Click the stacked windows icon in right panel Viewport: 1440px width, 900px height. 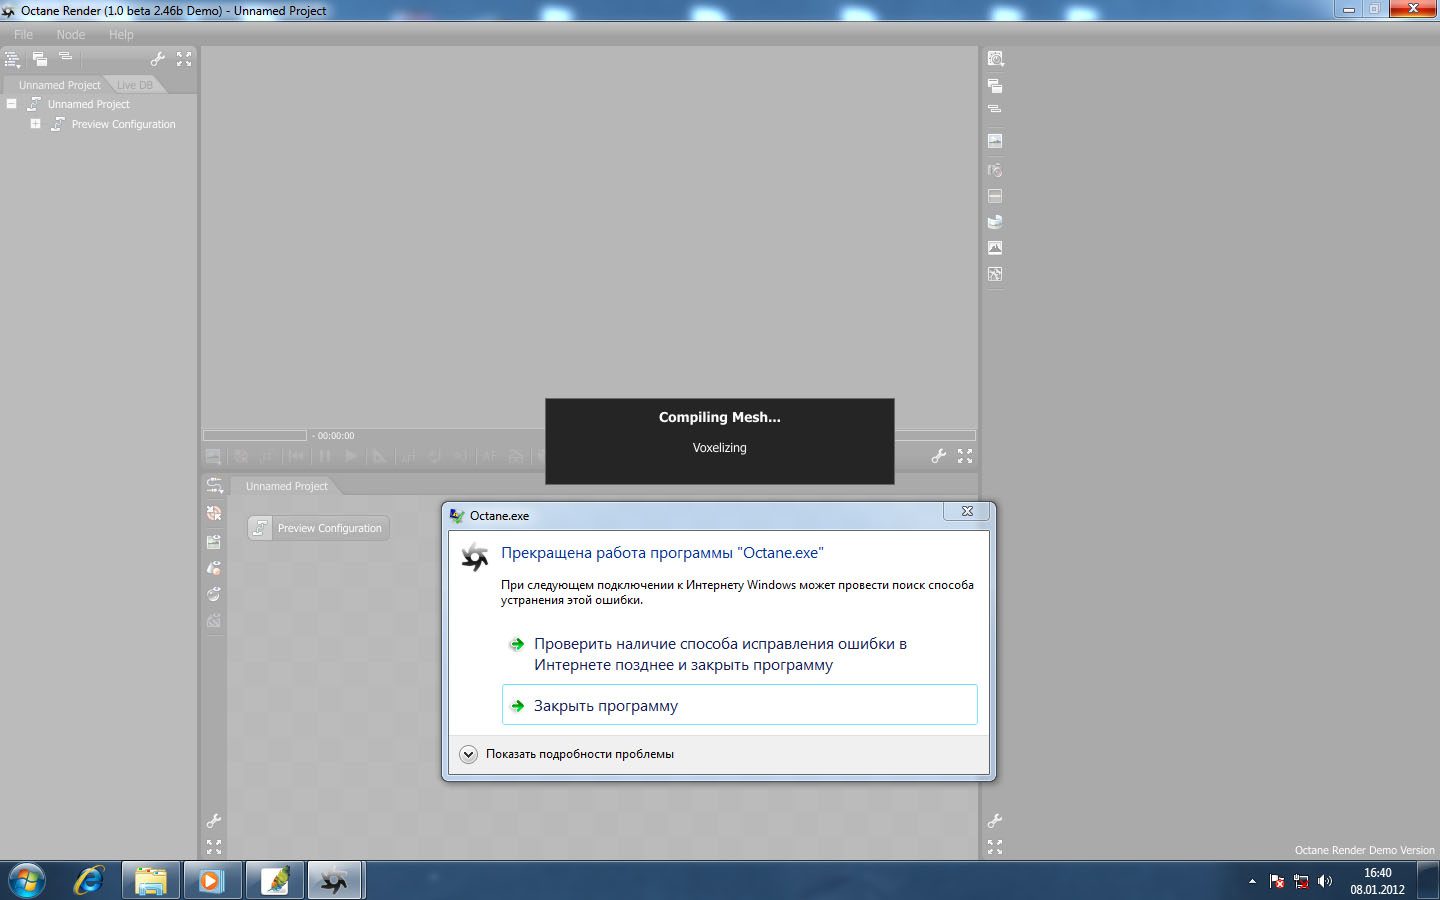(x=995, y=86)
